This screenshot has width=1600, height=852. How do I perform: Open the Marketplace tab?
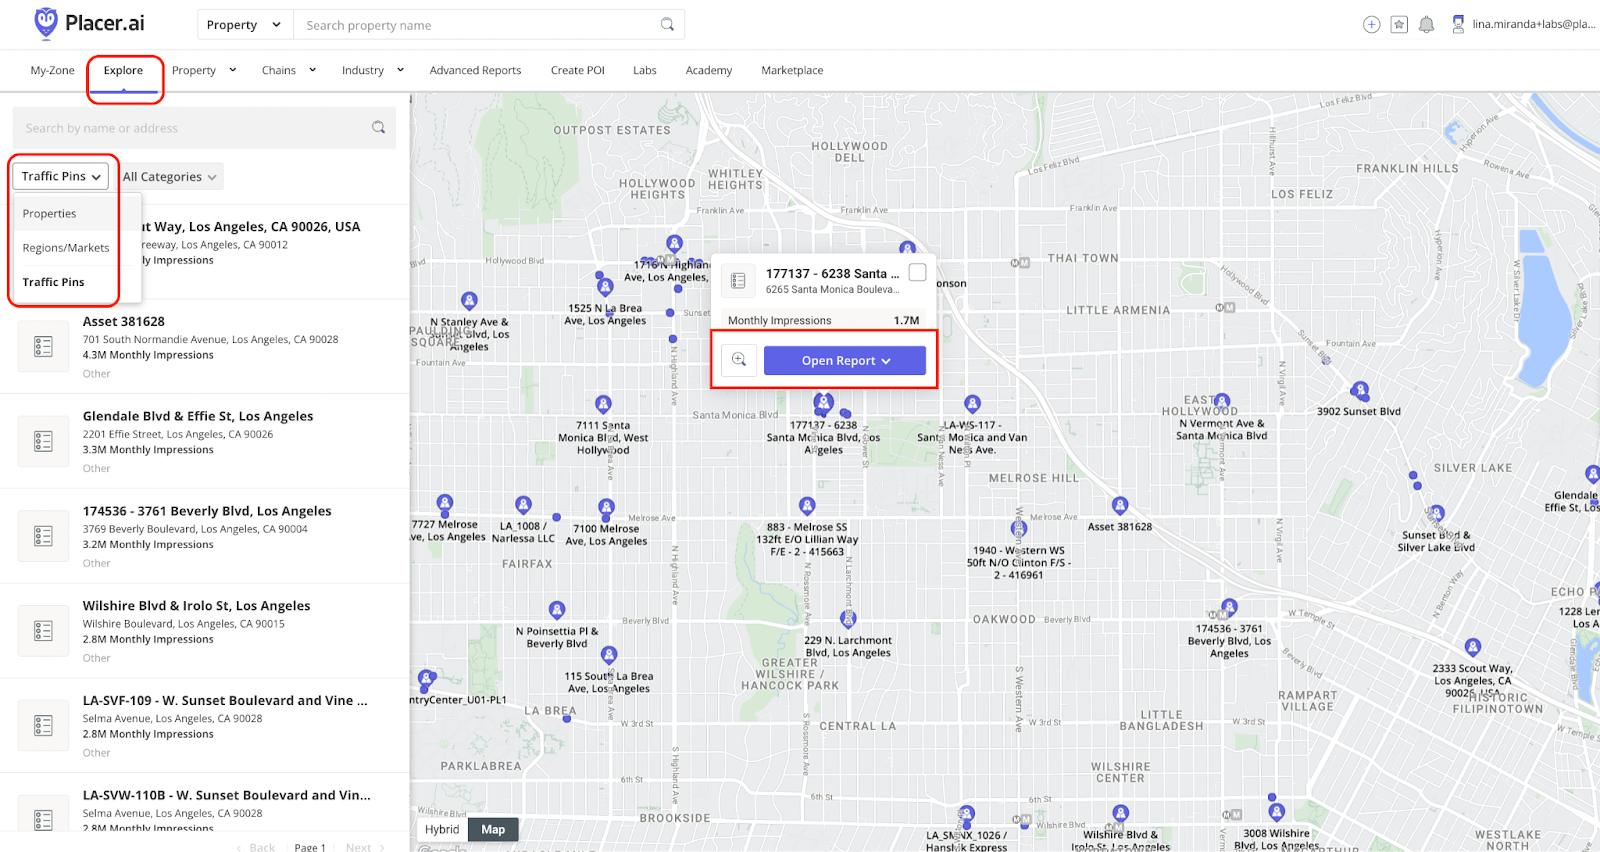click(x=792, y=70)
